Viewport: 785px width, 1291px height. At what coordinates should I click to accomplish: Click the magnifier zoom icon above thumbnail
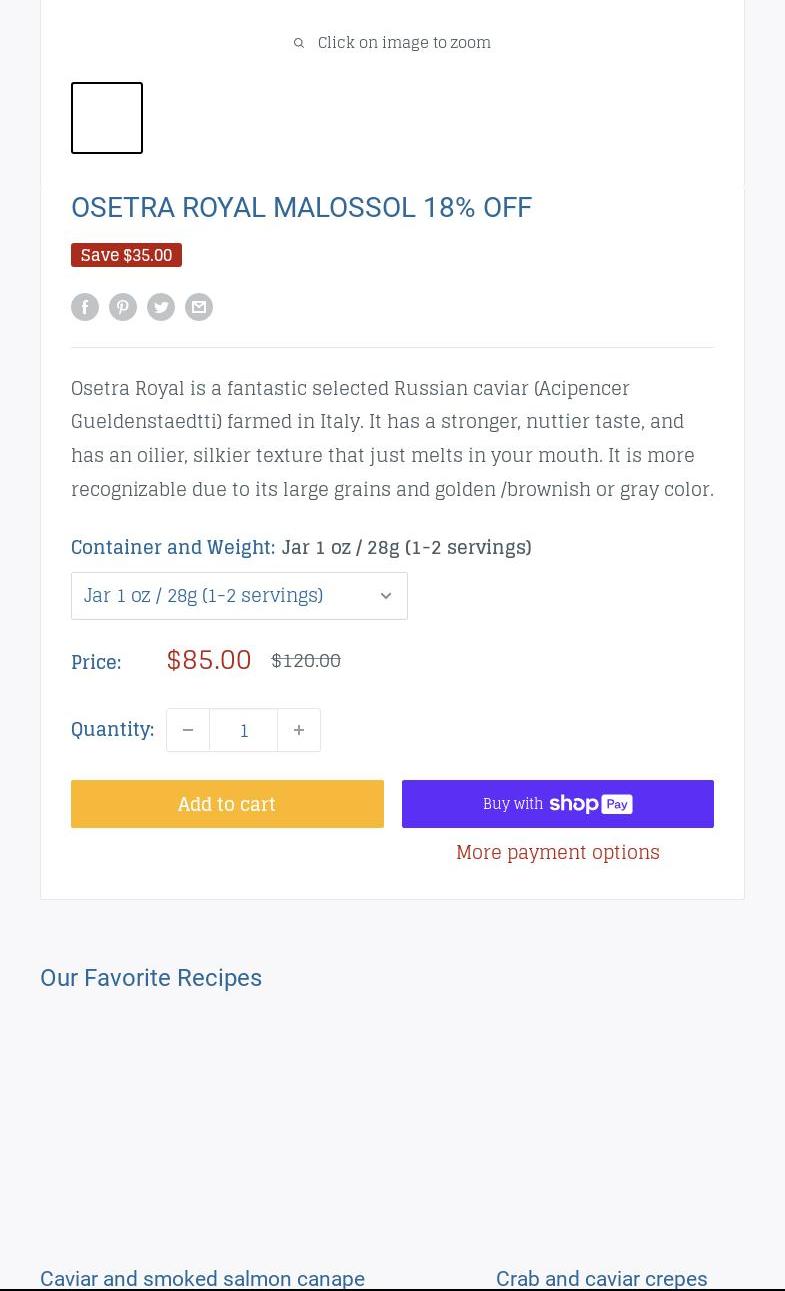pyautogui.click(x=298, y=43)
